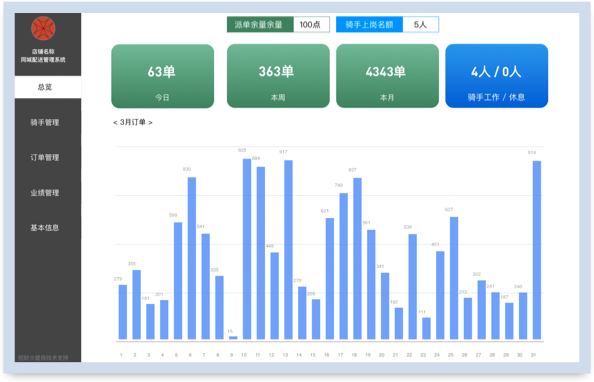Click the 100点 balance value
The image size is (594, 382).
(311, 25)
